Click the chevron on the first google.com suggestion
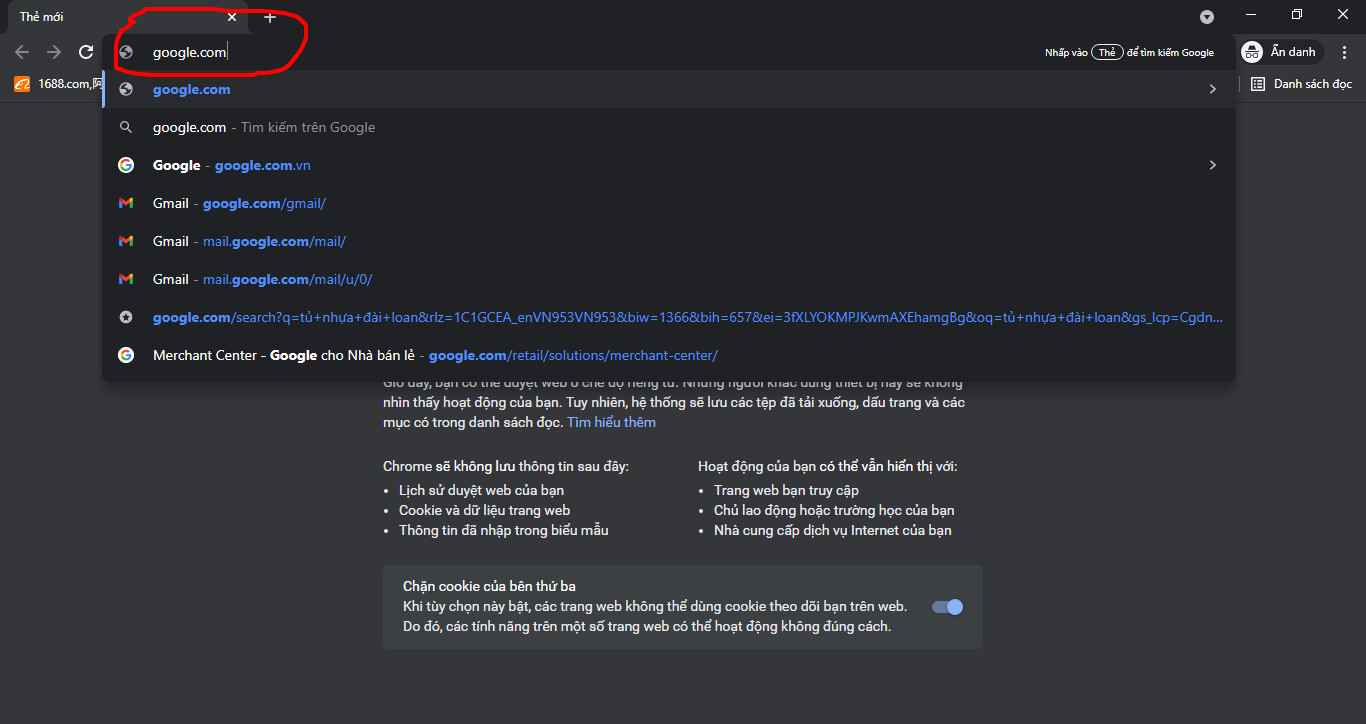Image resolution: width=1366 pixels, height=724 pixels. (1212, 89)
